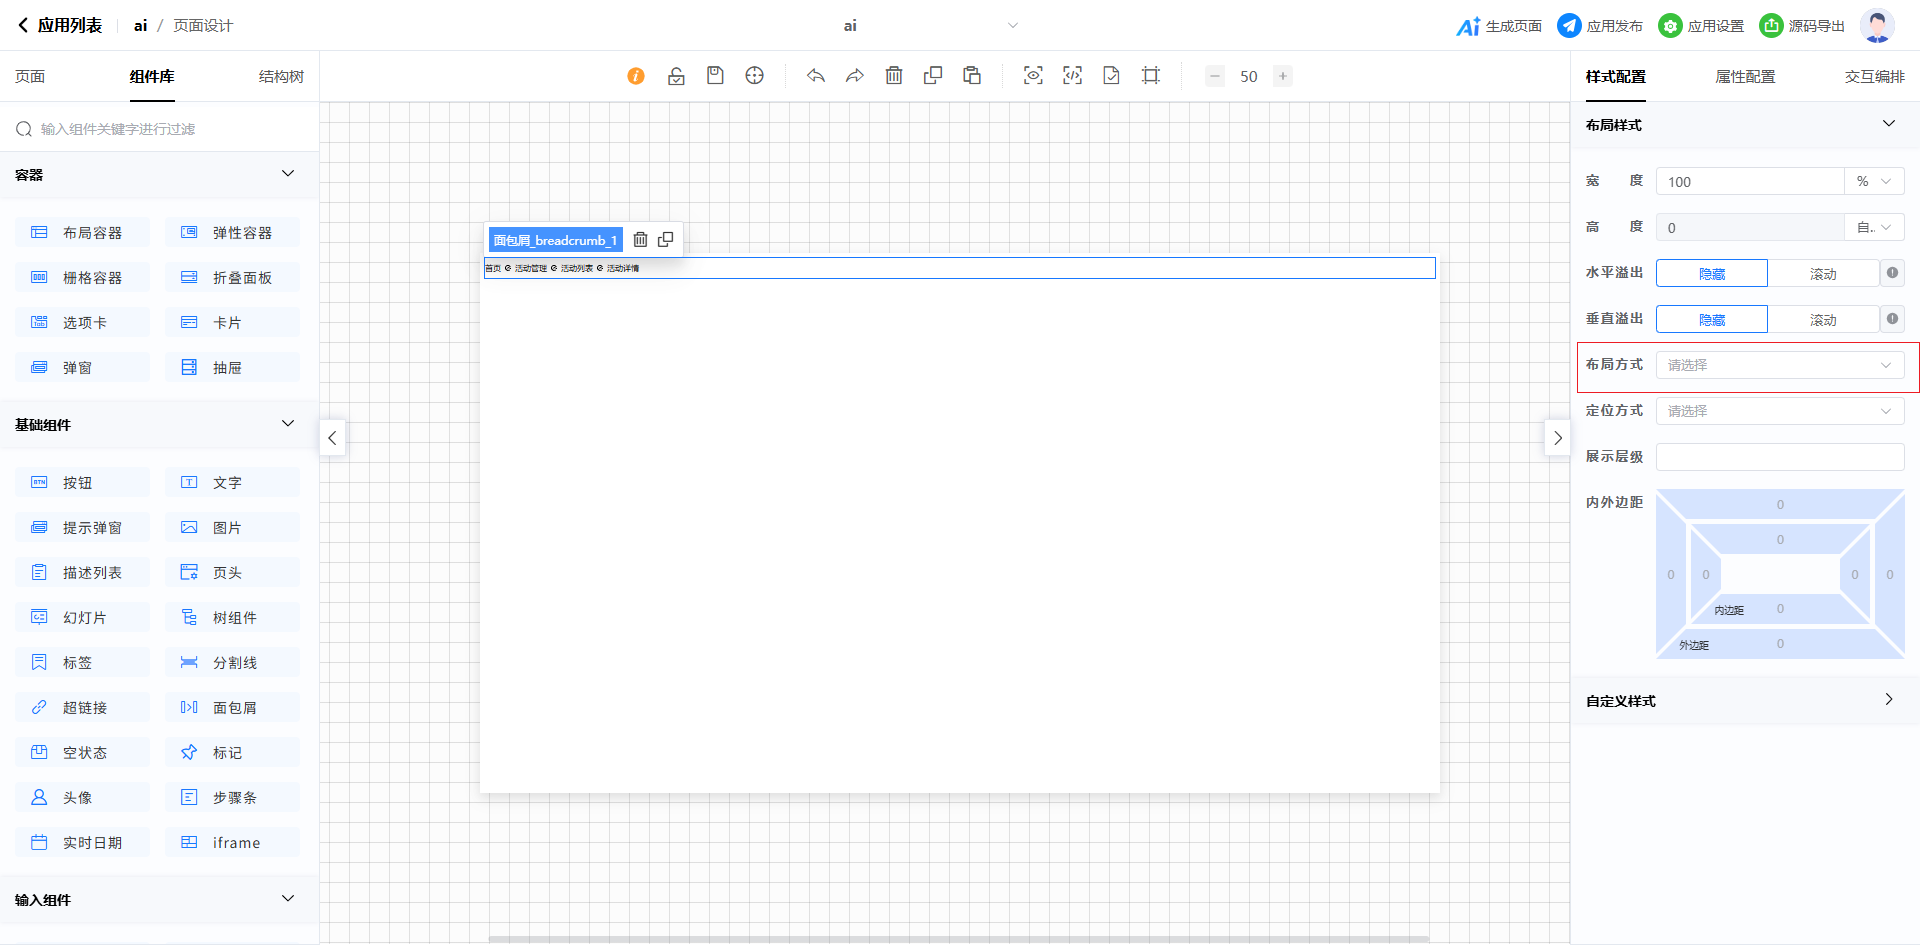Increase zoom with the plus stepper
This screenshot has height=945, width=1920.
[x=1283, y=76]
